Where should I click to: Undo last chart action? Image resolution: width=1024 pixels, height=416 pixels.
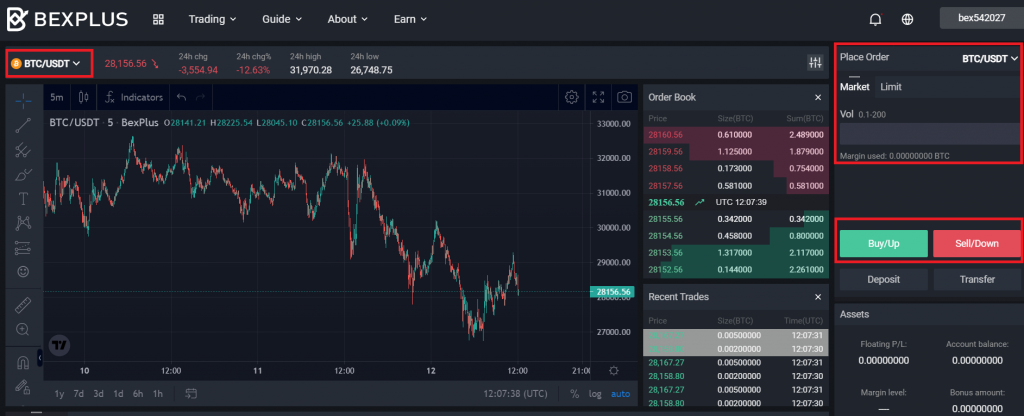point(182,97)
